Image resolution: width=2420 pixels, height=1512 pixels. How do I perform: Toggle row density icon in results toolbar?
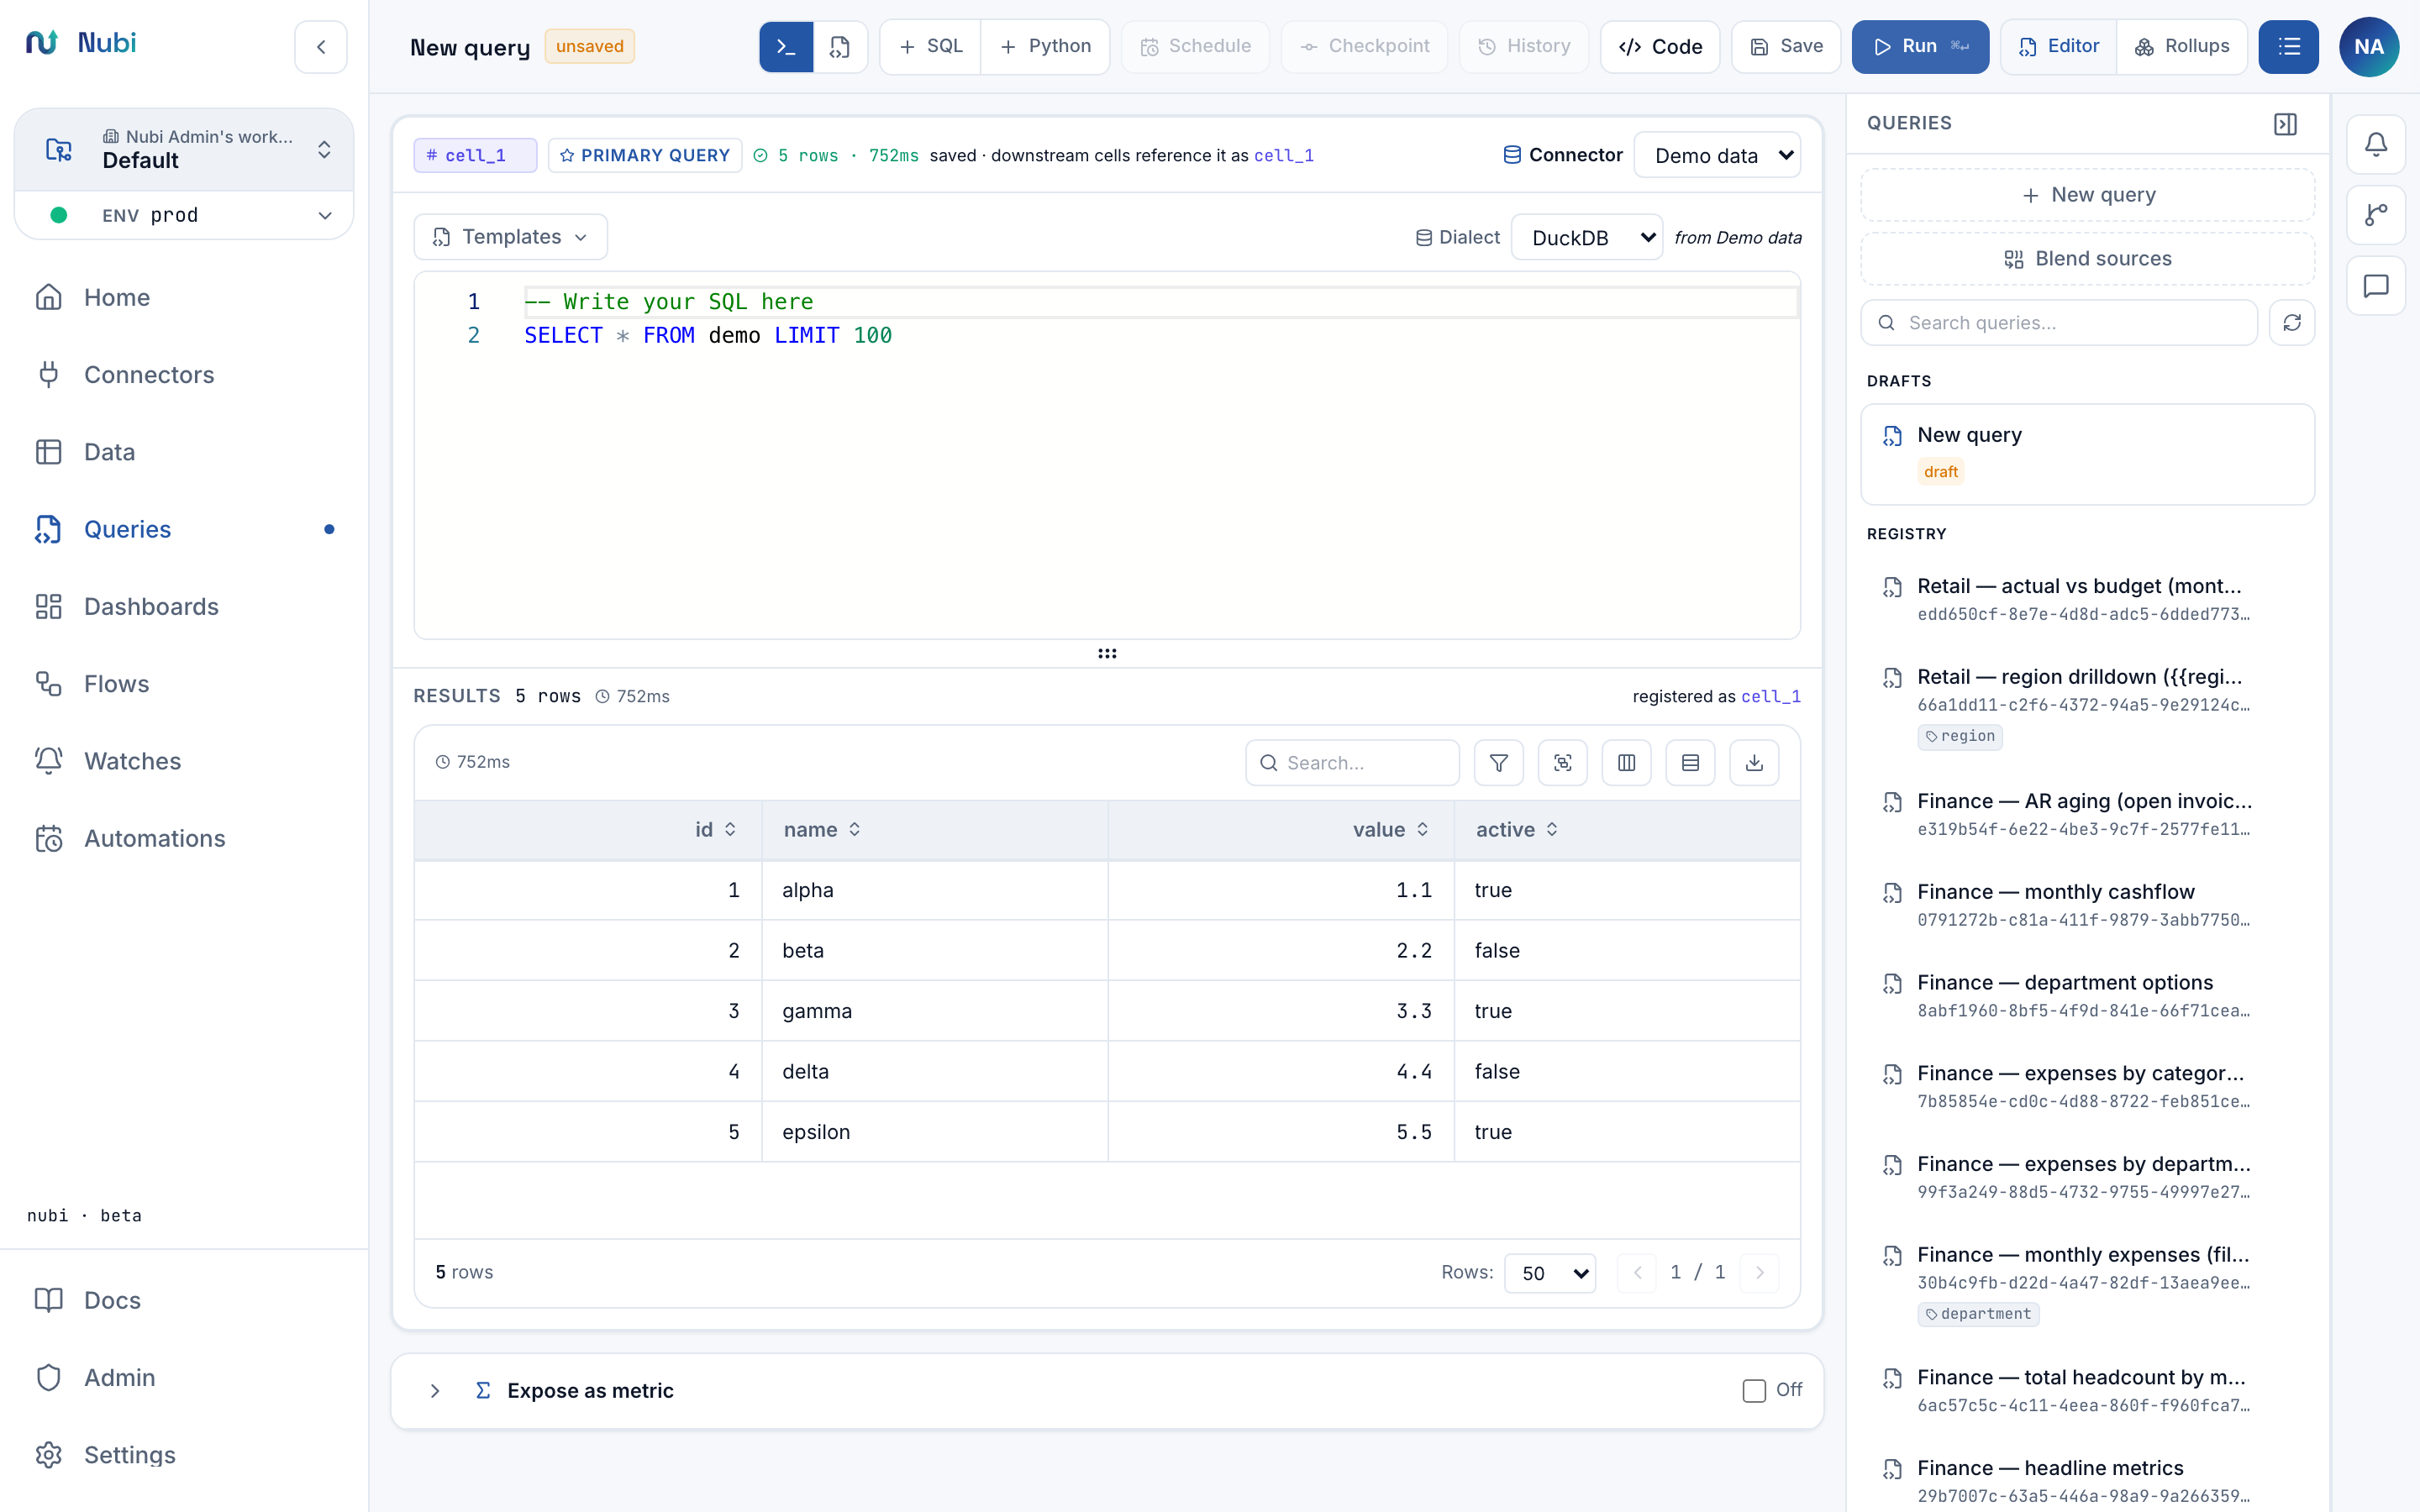1691,763
